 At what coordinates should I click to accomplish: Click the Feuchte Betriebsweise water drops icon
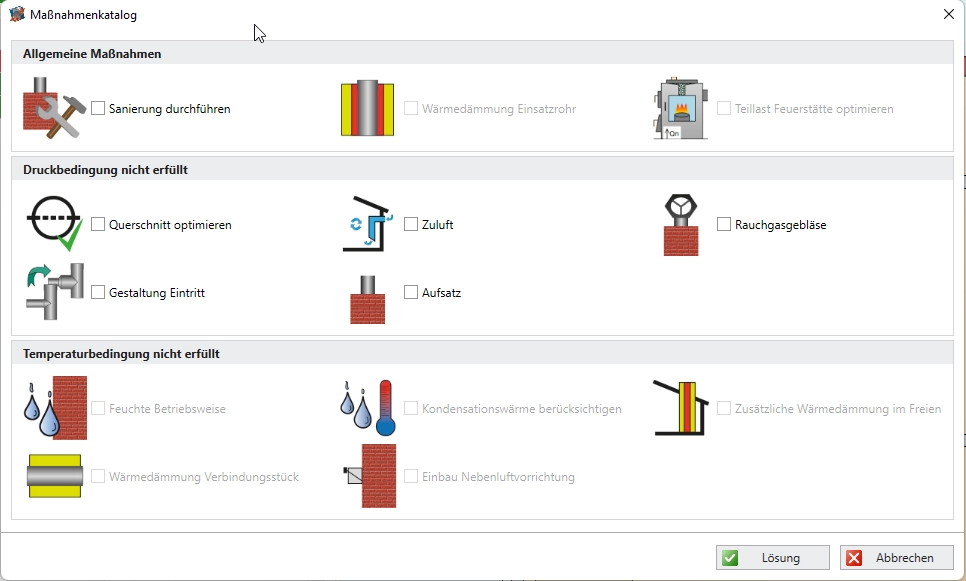pos(55,408)
